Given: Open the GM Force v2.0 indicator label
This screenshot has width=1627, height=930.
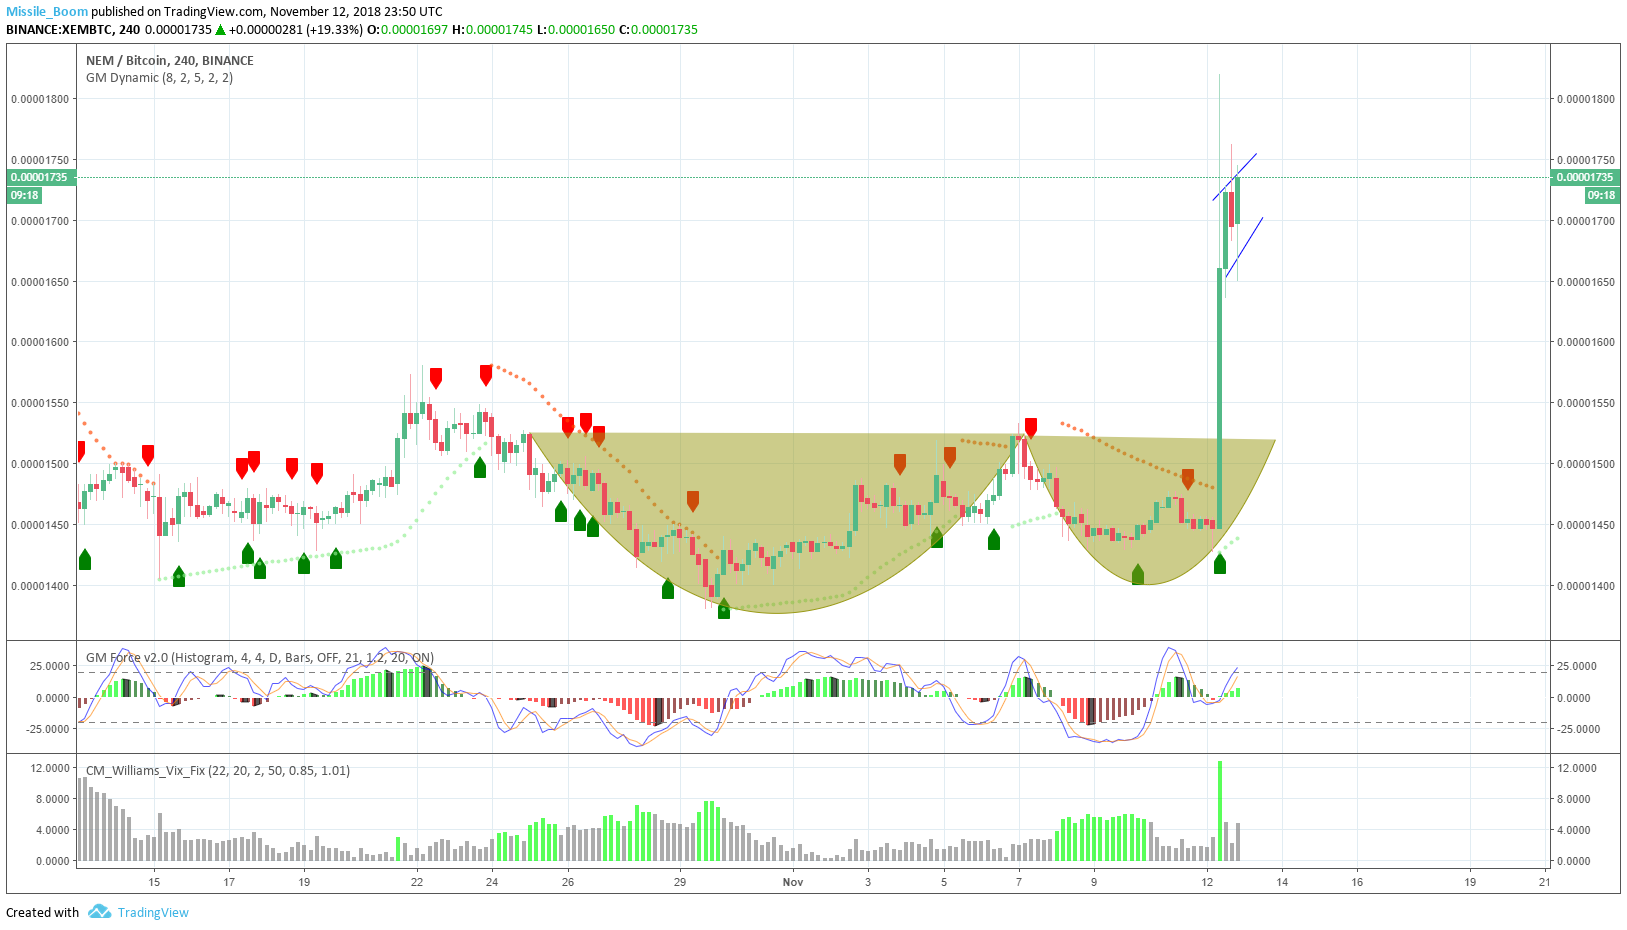Looking at the screenshot, I should pos(260,658).
